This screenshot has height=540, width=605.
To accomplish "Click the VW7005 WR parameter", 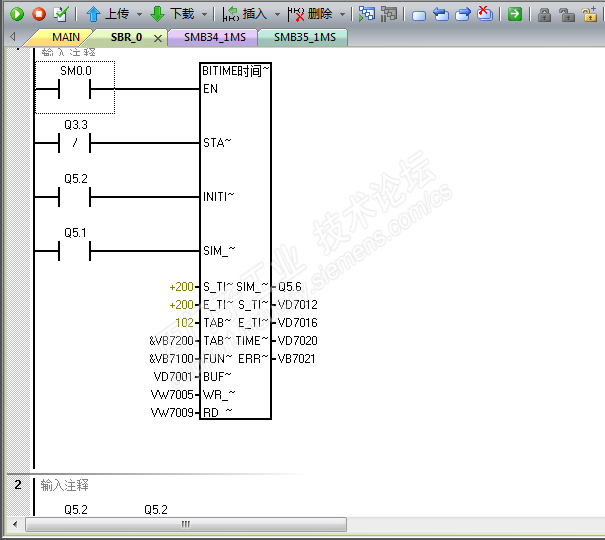I will pos(172,395).
